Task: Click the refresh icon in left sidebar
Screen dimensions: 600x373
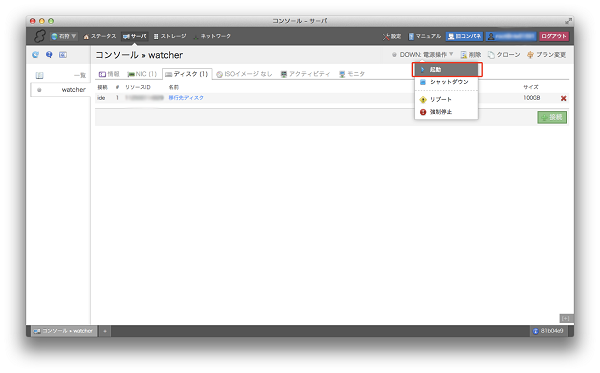Action: tap(36, 55)
